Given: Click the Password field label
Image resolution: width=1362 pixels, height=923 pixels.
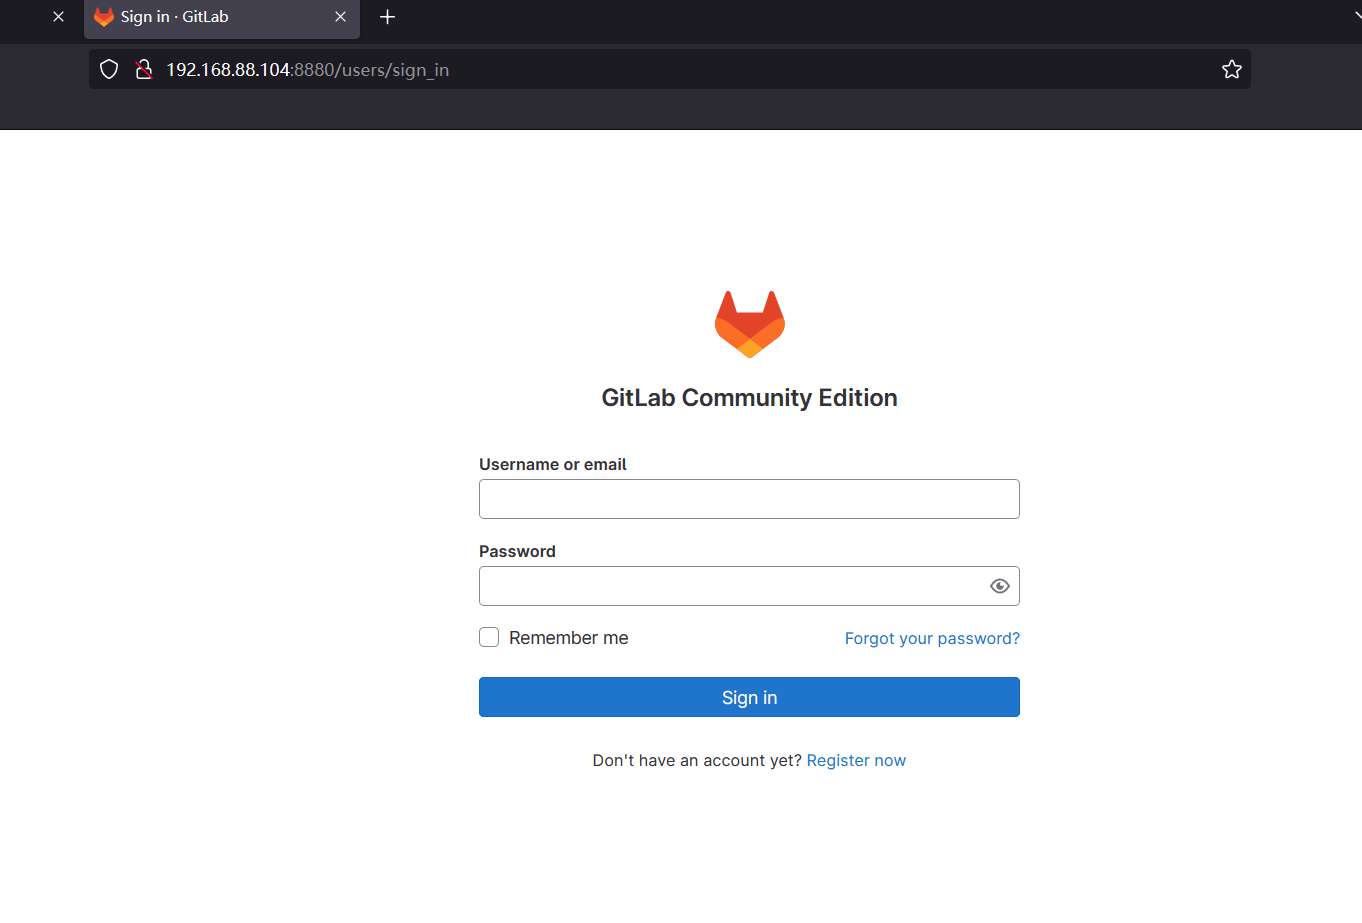Looking at the screenshot, I should 517,551.
